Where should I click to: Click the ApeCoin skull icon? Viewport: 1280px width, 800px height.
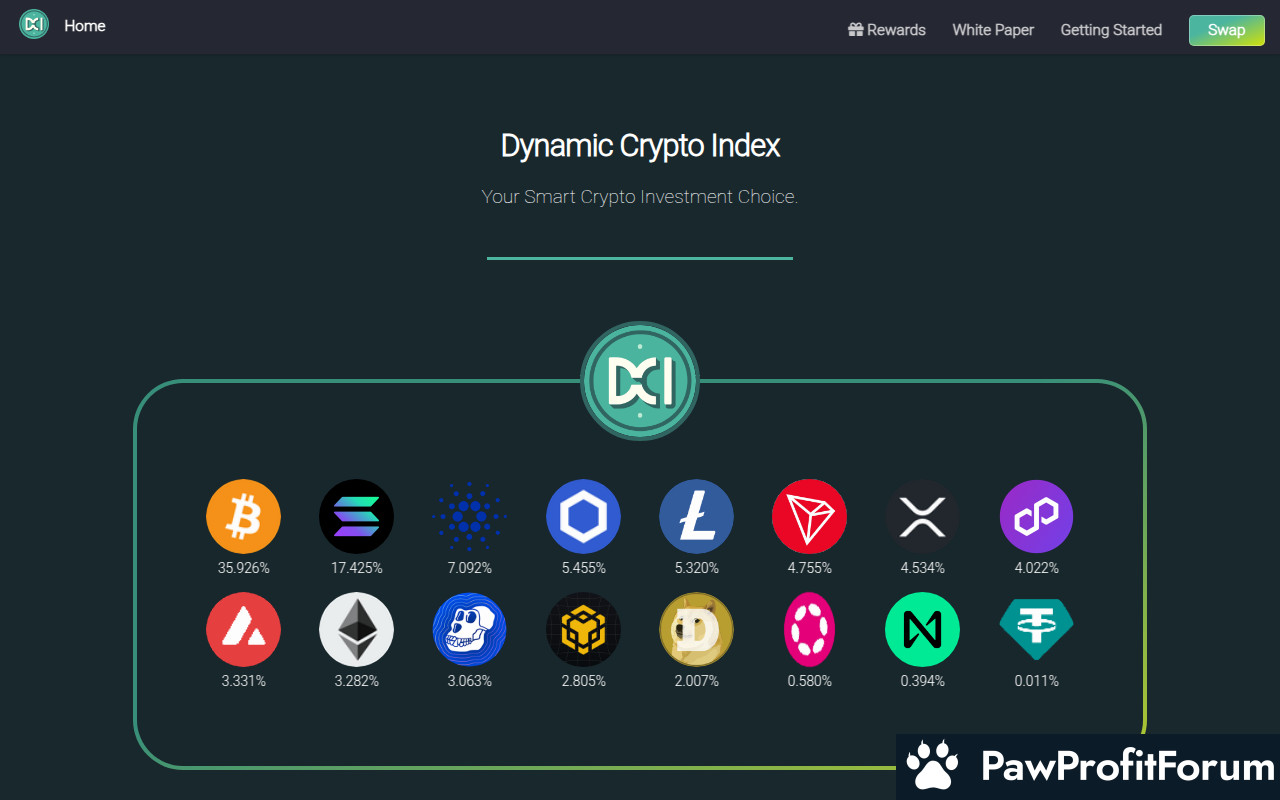tap(470, 630)
